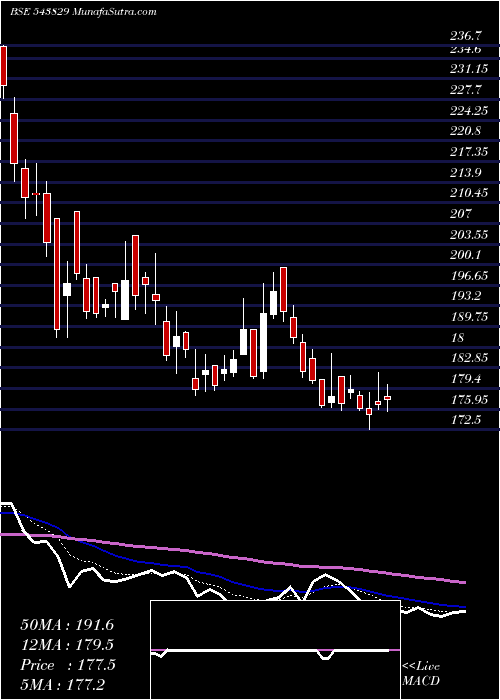The height and width of the screenshot is (700, 500).
Task: Click the 224.25 price axis label
Action: click(469, 111)
